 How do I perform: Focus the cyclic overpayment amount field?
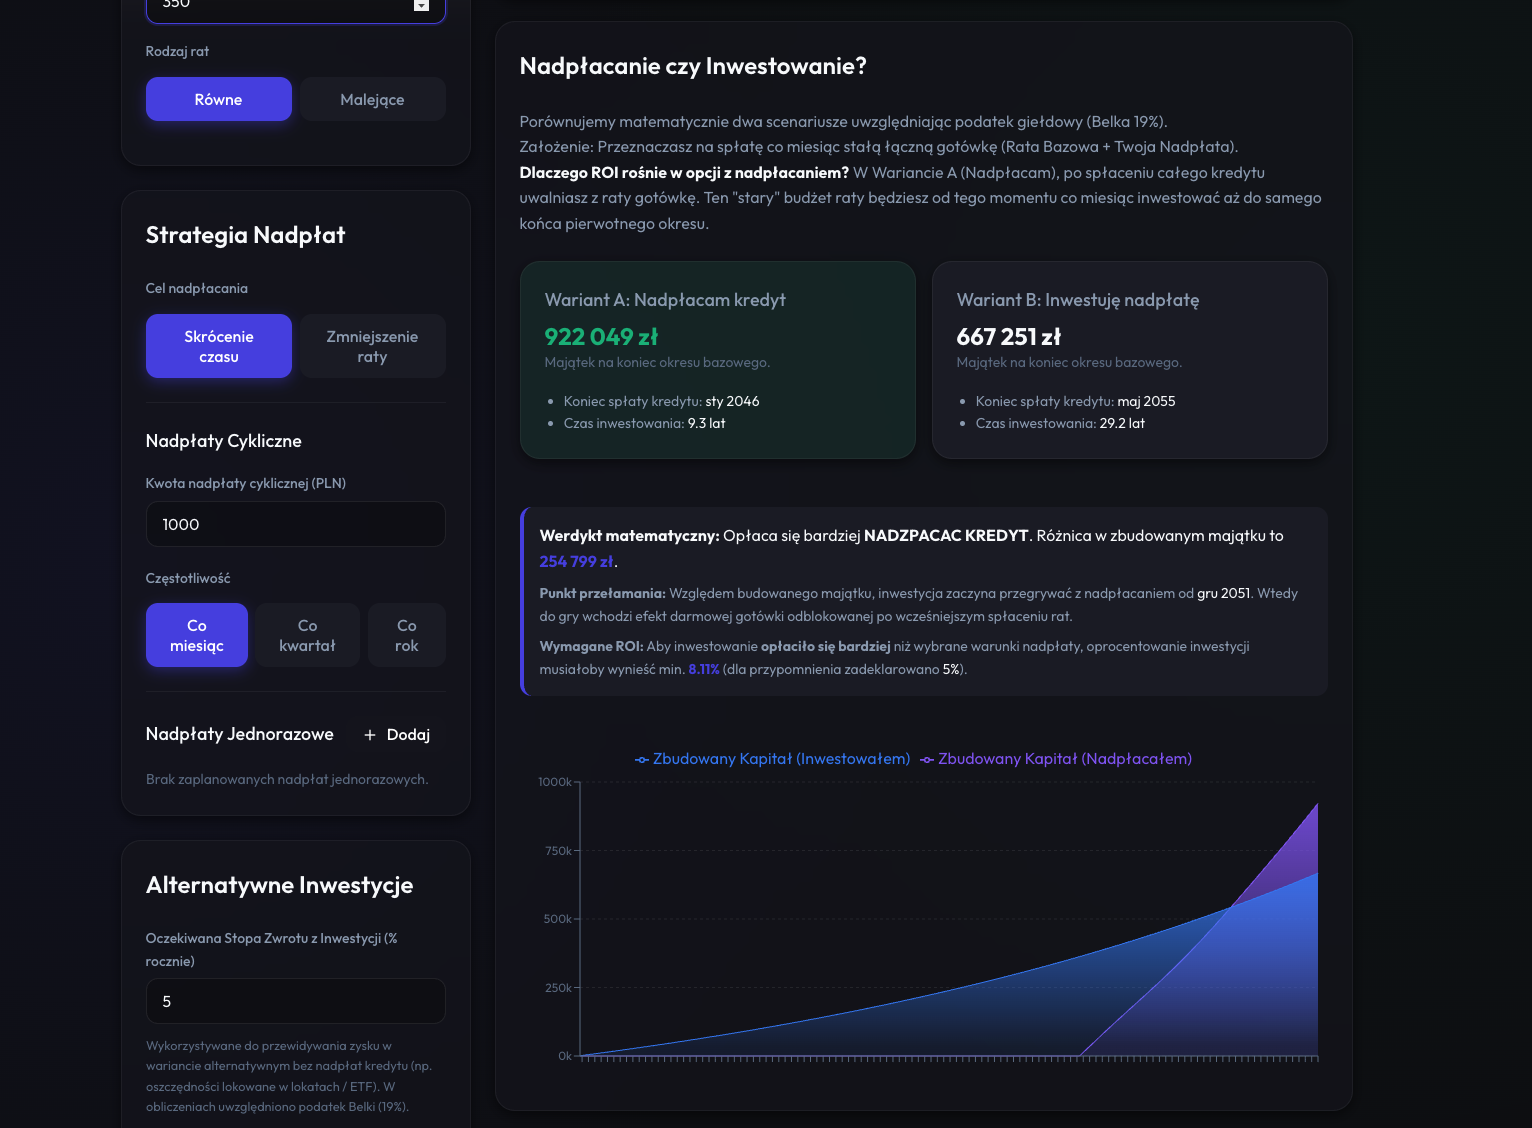[x=295, y=524]
